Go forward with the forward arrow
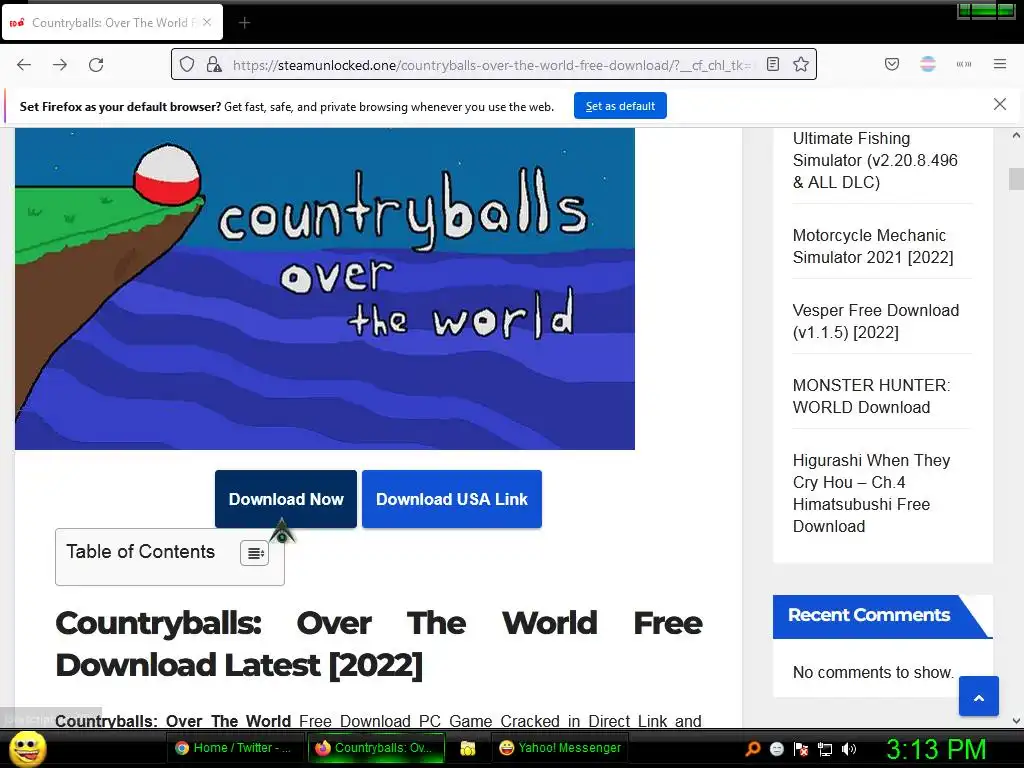Screen dimensions: 1024x768 (60, 65)
